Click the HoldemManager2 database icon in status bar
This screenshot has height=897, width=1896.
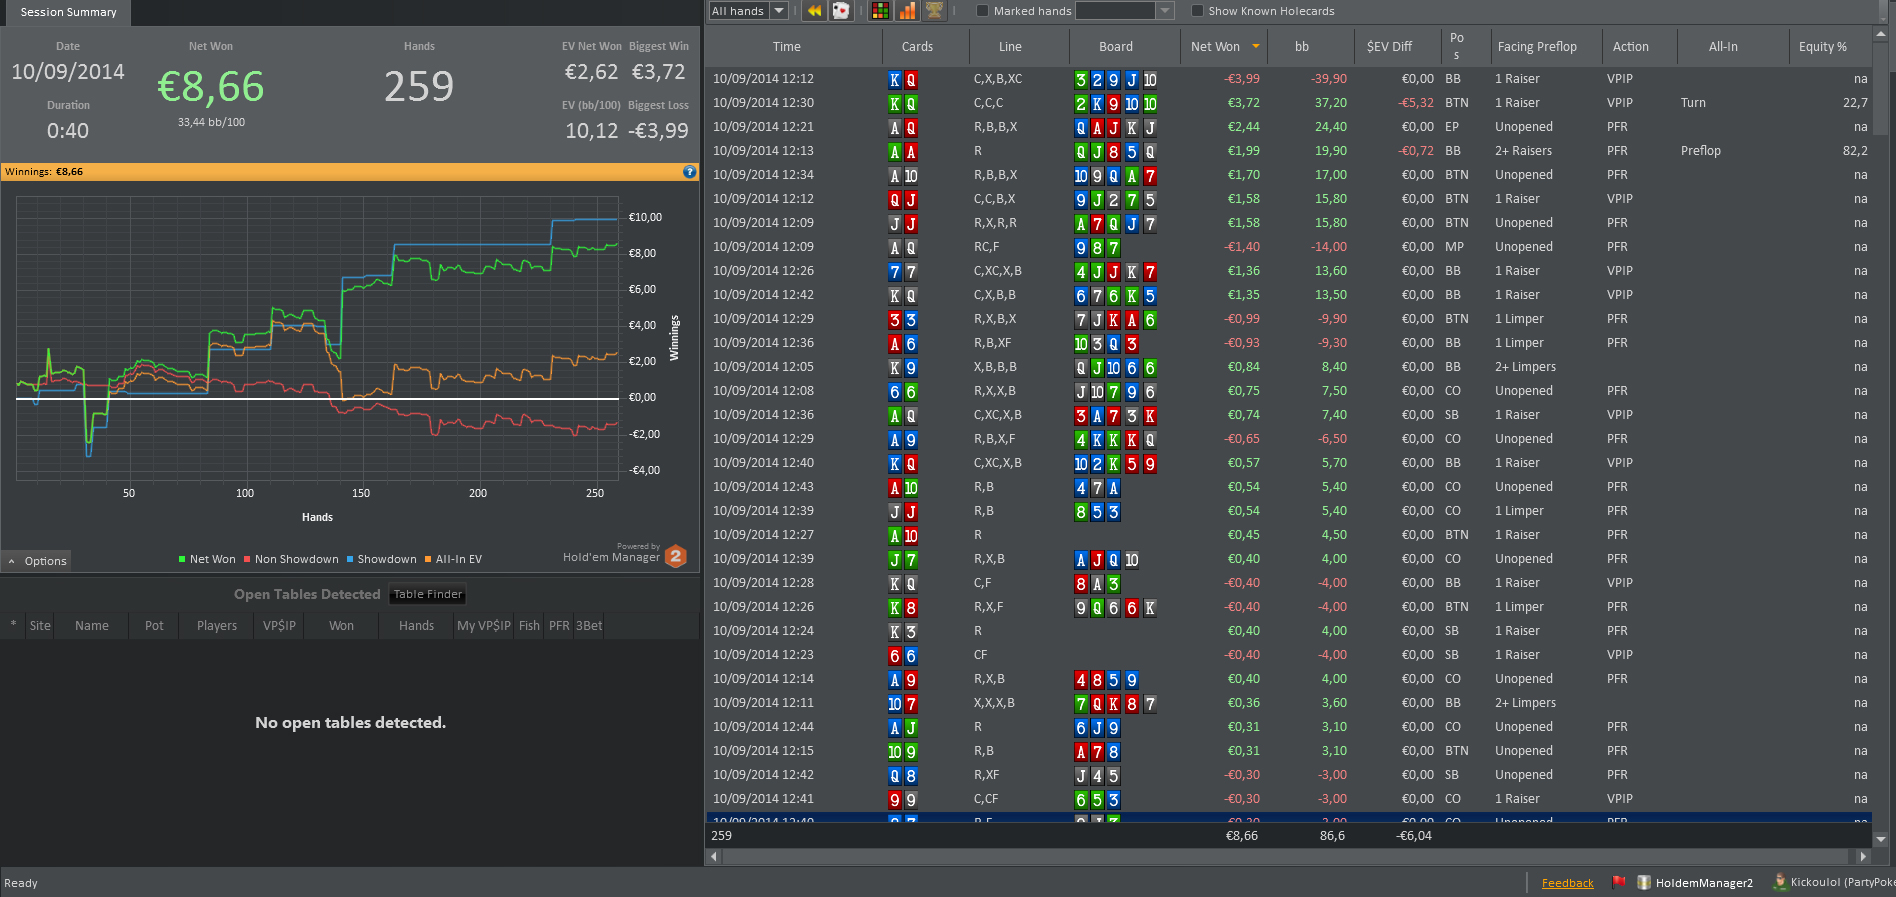tap(1644, 882)
